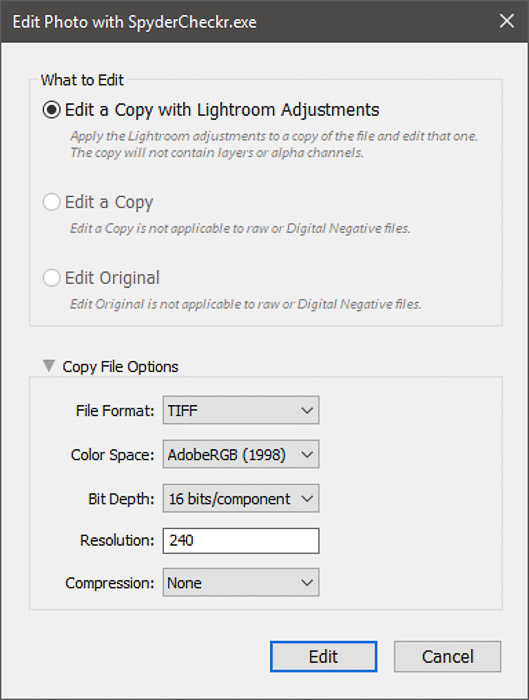Select the Edit Original radio button
529x700 pixels.
[x=51, y=278]
